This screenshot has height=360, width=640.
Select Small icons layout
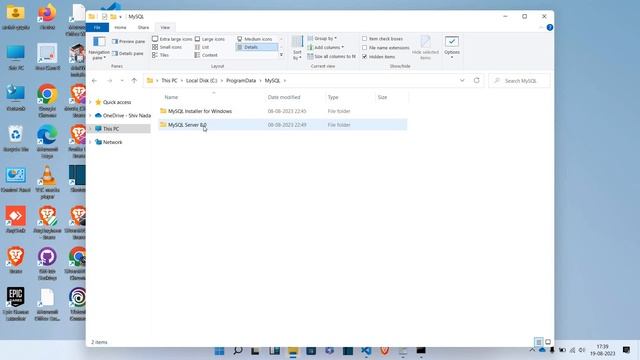(167, 47)
